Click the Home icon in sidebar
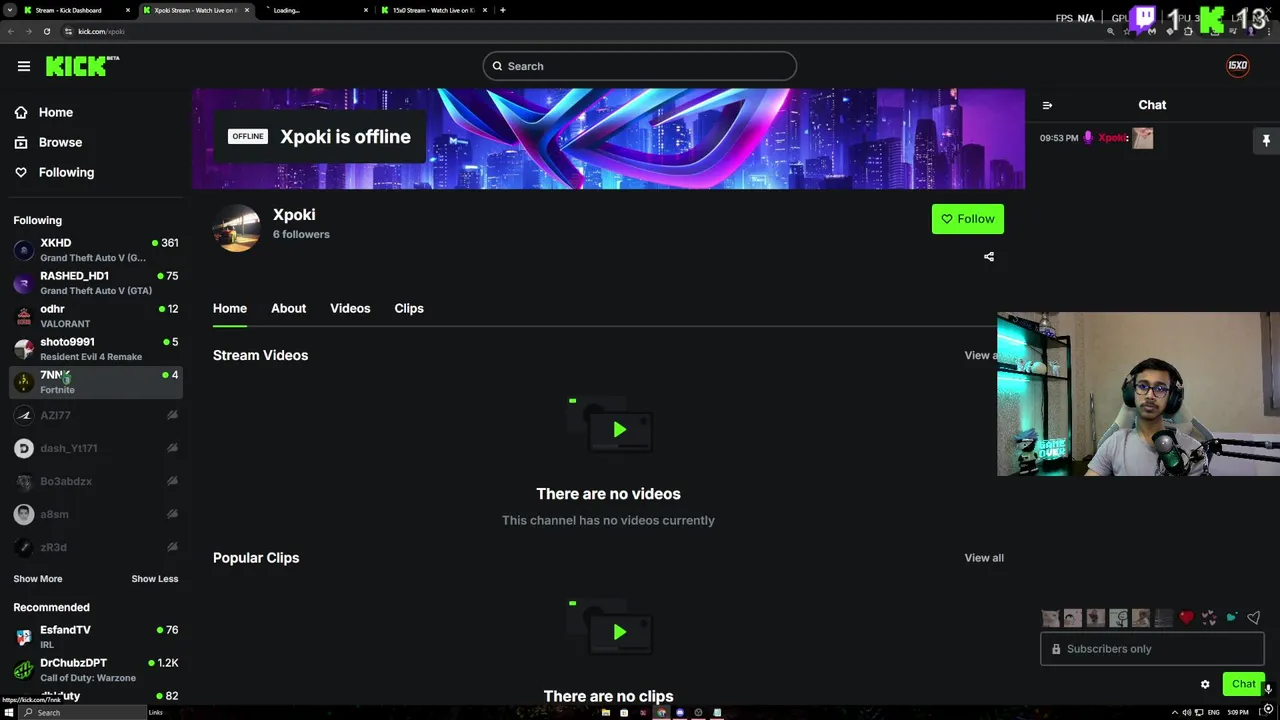The image size is (1280, 720). 21,112
